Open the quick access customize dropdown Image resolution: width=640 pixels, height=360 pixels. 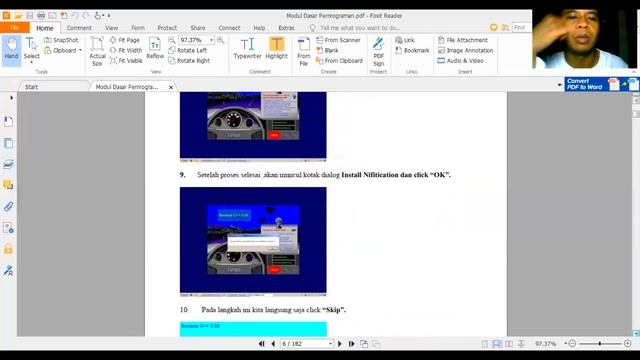pos(109,16)
